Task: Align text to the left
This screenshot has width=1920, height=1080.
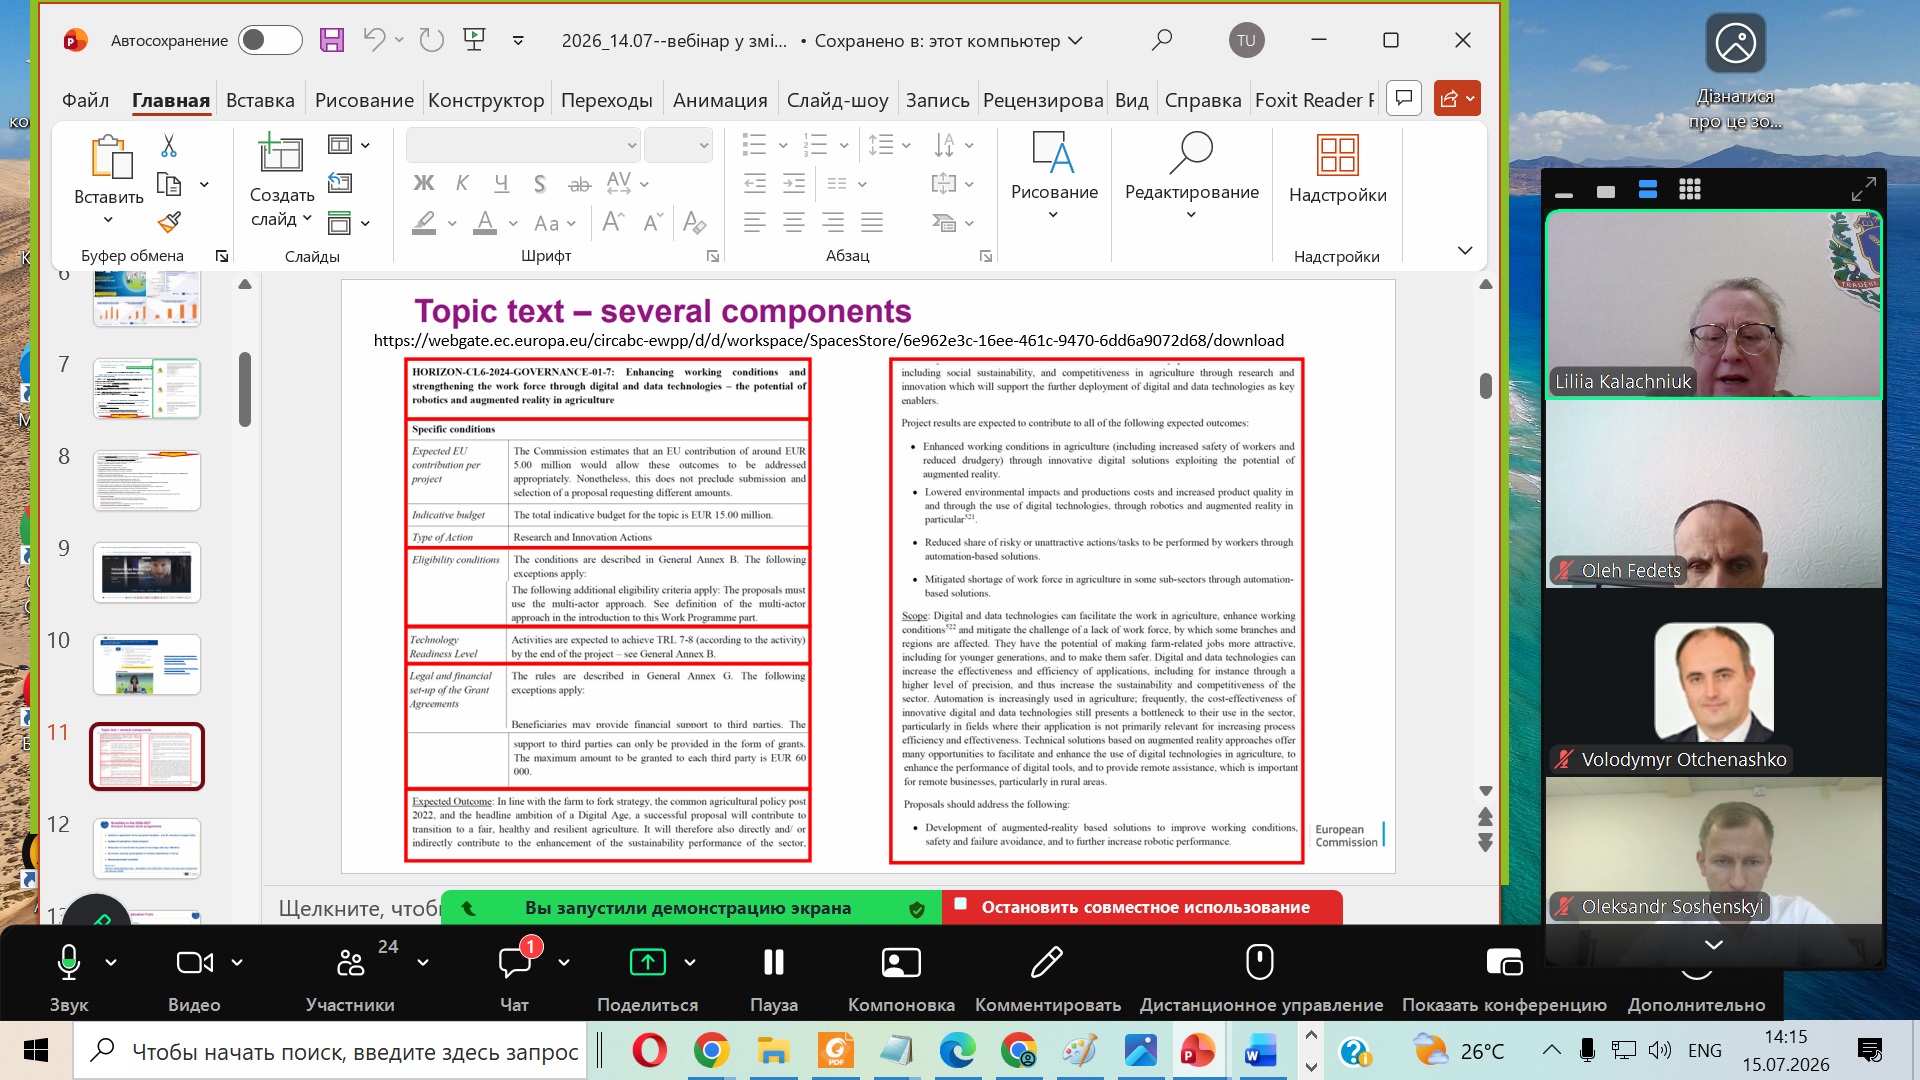Action: pos(755,222)
